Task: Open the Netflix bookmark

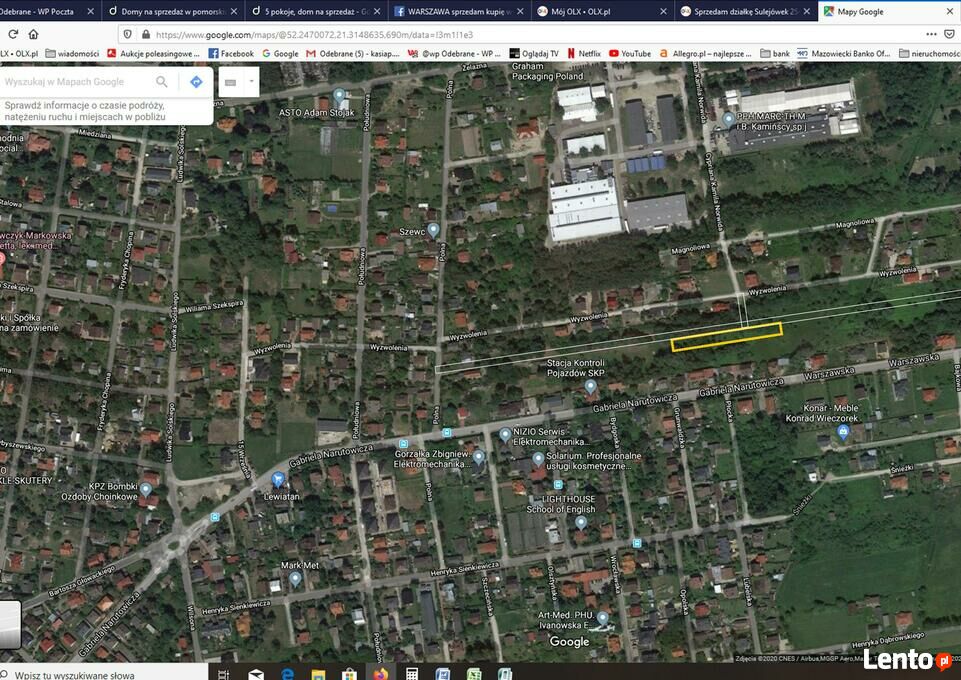Action: pos(584,54)
